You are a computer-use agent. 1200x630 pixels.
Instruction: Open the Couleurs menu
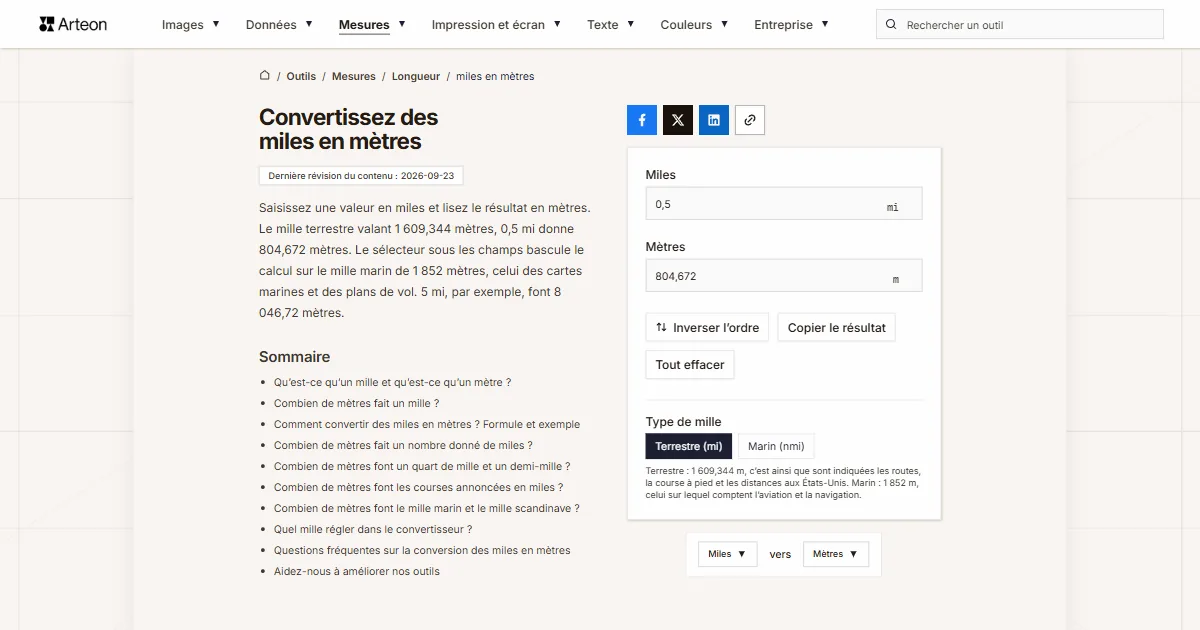tap(694, 25)
